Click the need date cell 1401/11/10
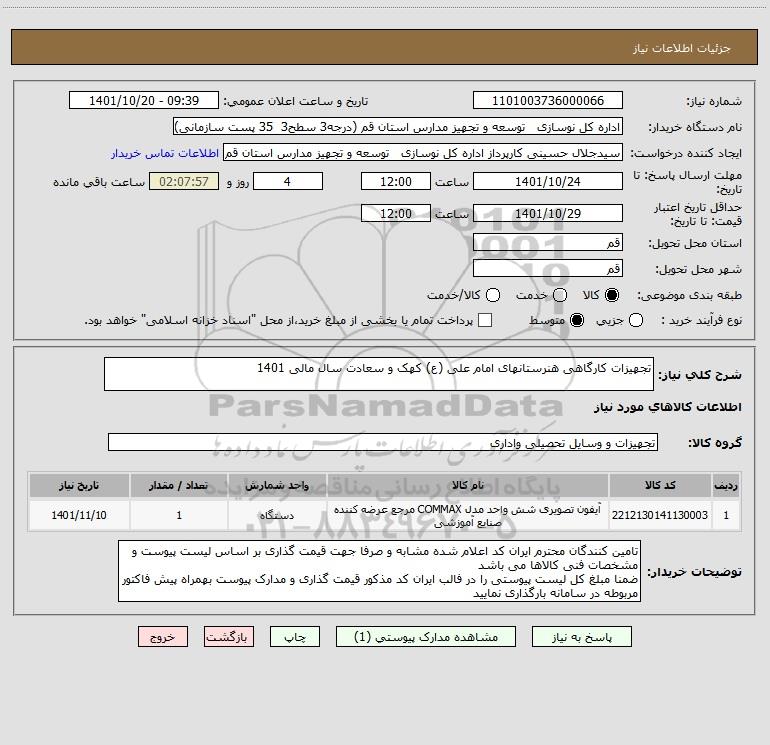The width and height of the screenshot is (770, 745). tap(79, 515)
